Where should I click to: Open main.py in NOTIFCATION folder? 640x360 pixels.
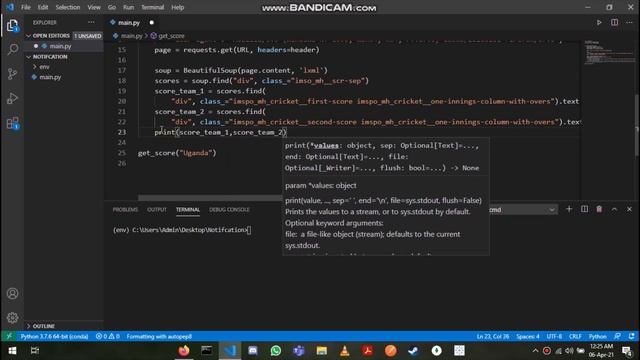pyautogui.click(x=50, y=77)
